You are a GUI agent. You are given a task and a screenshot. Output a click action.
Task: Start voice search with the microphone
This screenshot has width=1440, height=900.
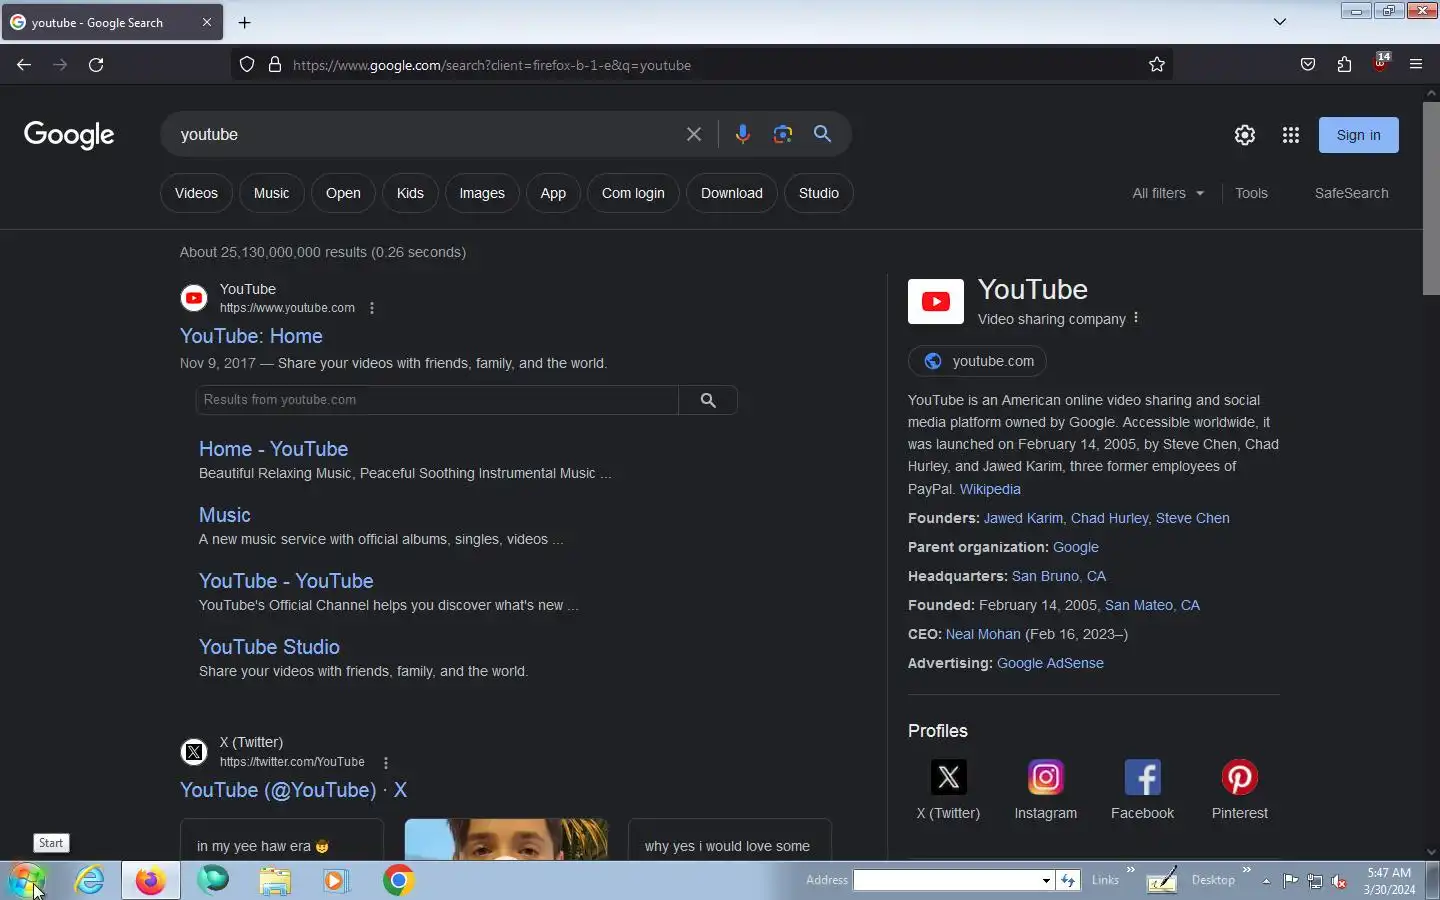coord(742,134)
